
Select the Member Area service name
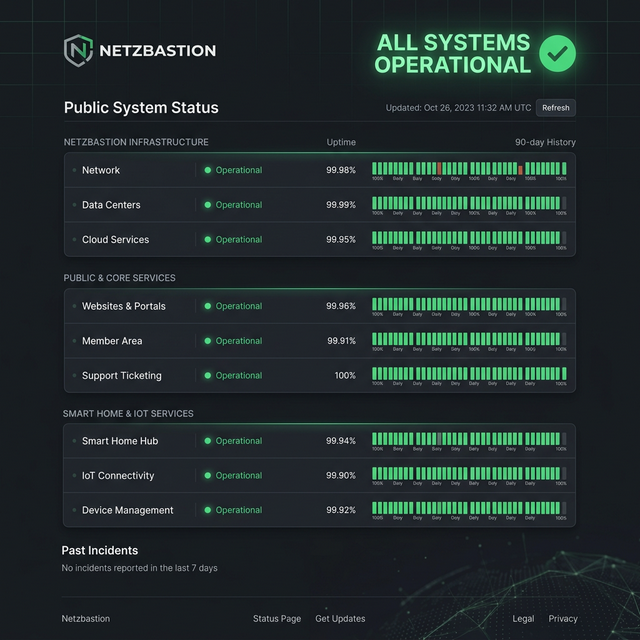[112, 341]
